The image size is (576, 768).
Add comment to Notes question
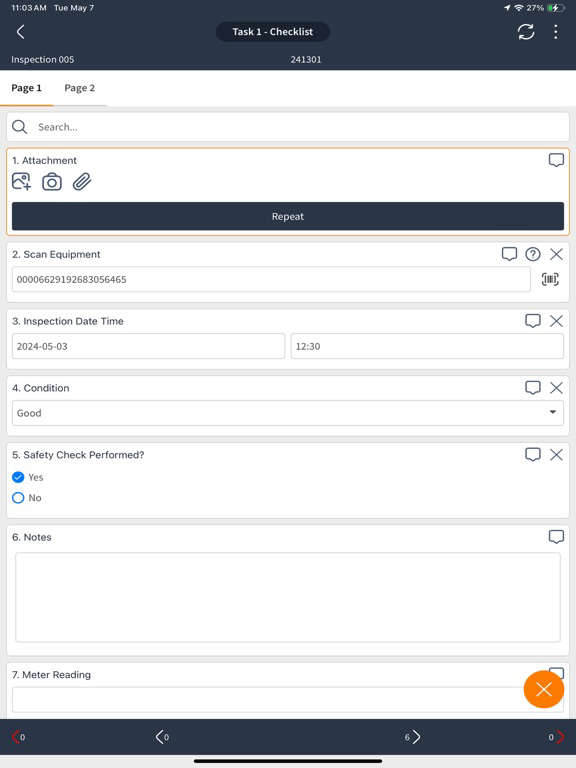point(556,537)
